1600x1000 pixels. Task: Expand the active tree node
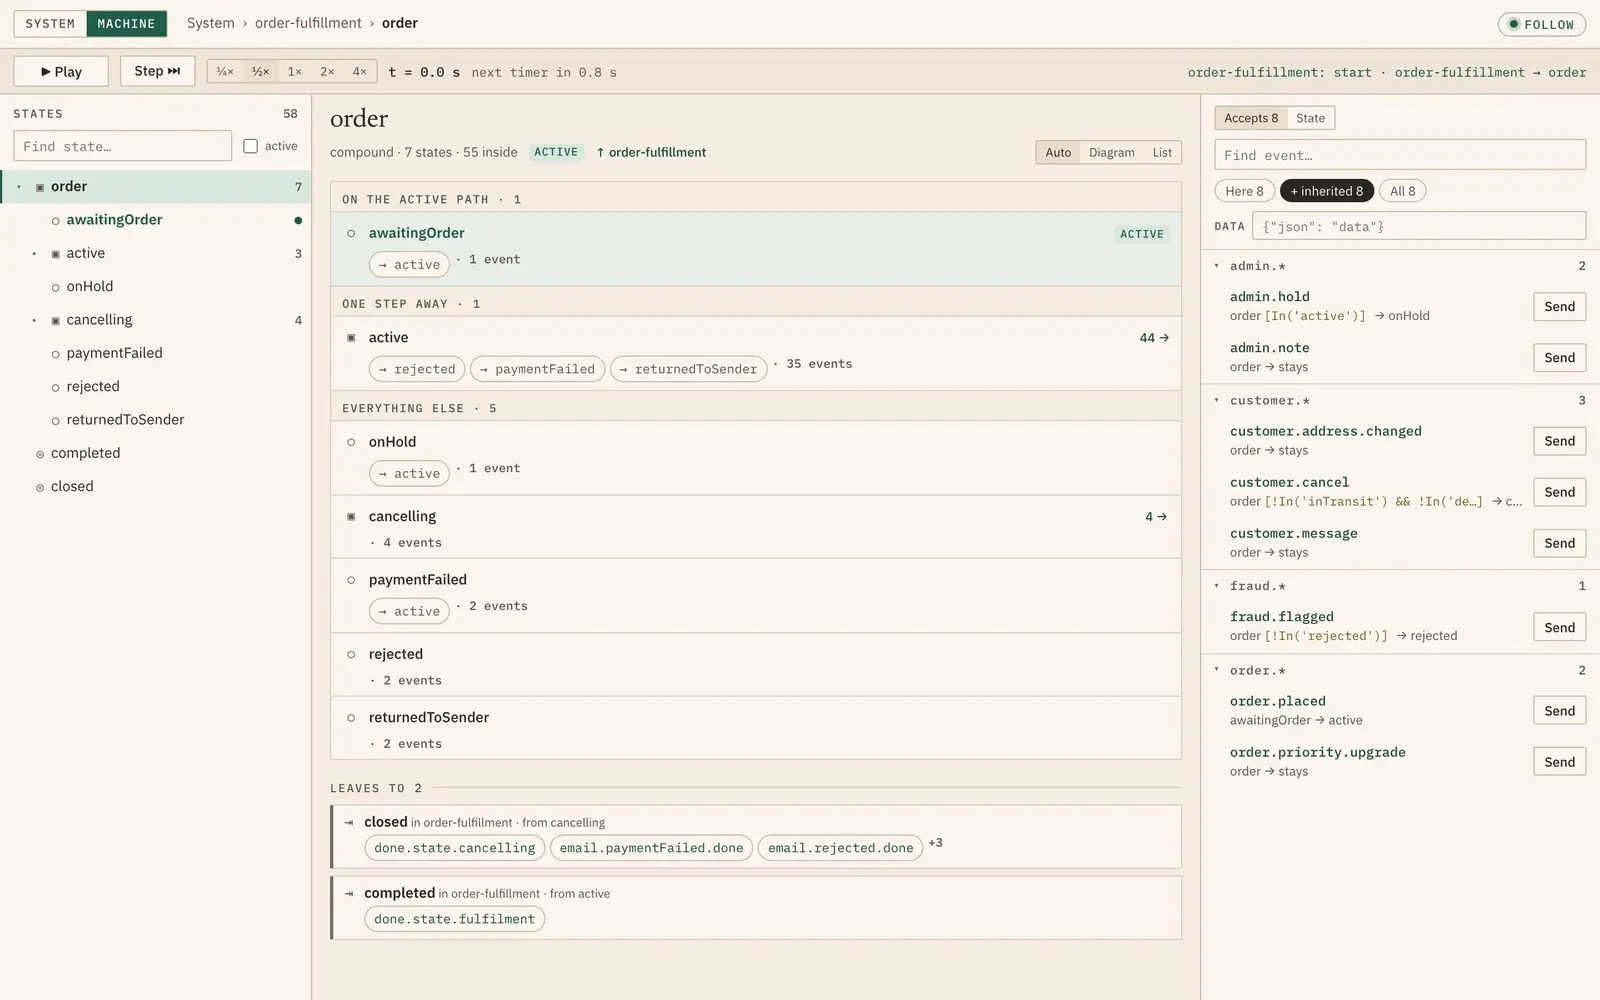34,254
